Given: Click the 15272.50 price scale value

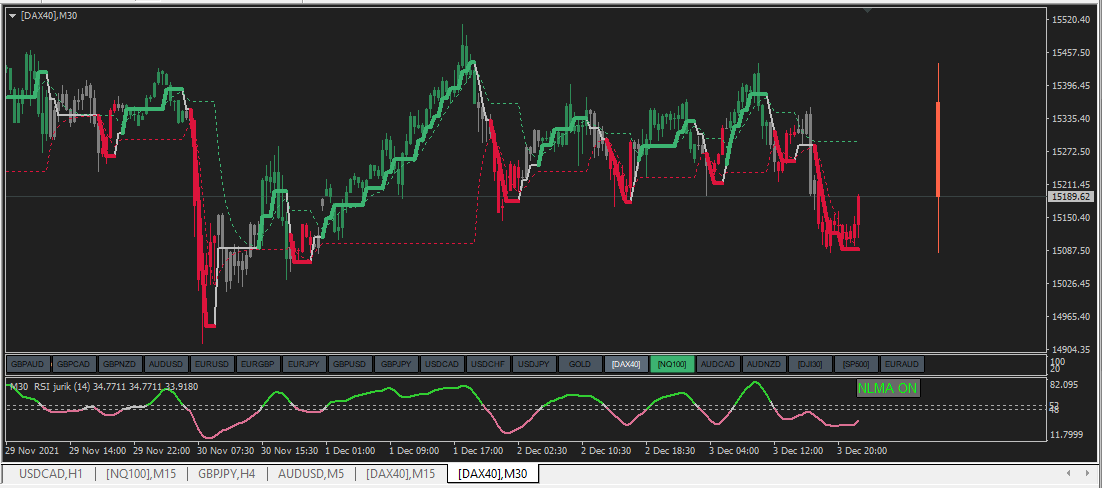Looking at the screenshot, I should point(1072,151).
